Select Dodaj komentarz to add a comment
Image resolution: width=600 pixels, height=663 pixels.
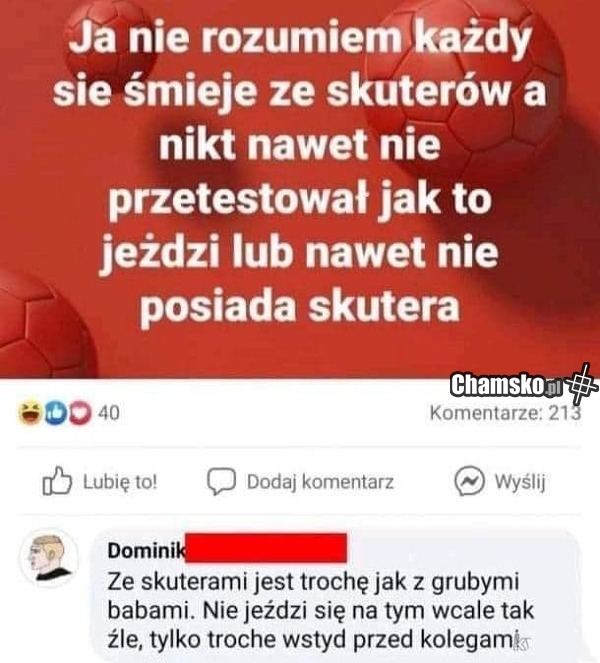(x=320, y=482)
